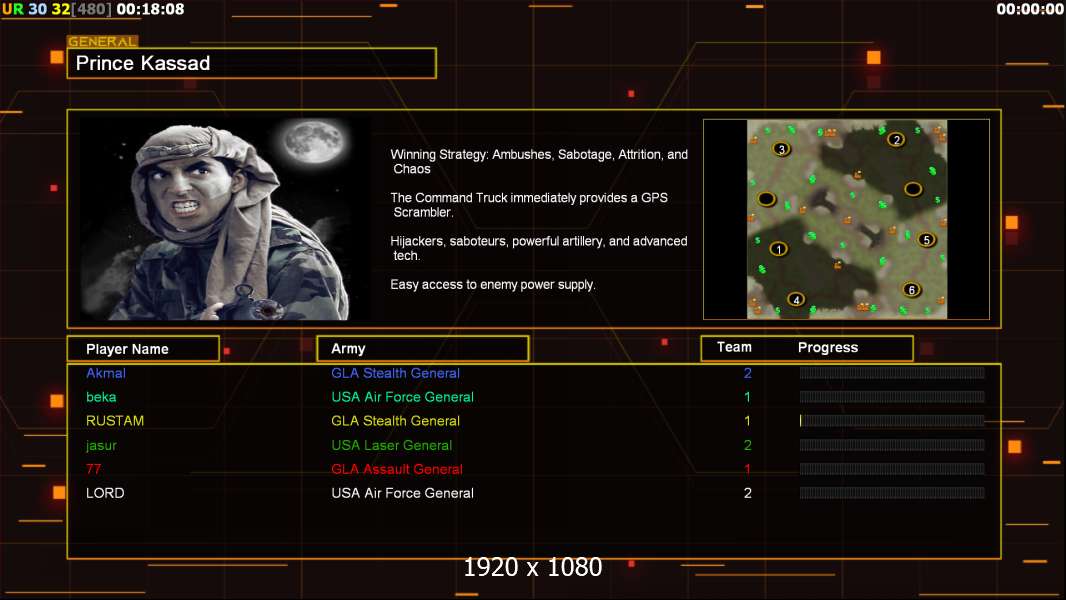
Task: Click player 77's loading progress bar
Action: (x=892, y=469)
